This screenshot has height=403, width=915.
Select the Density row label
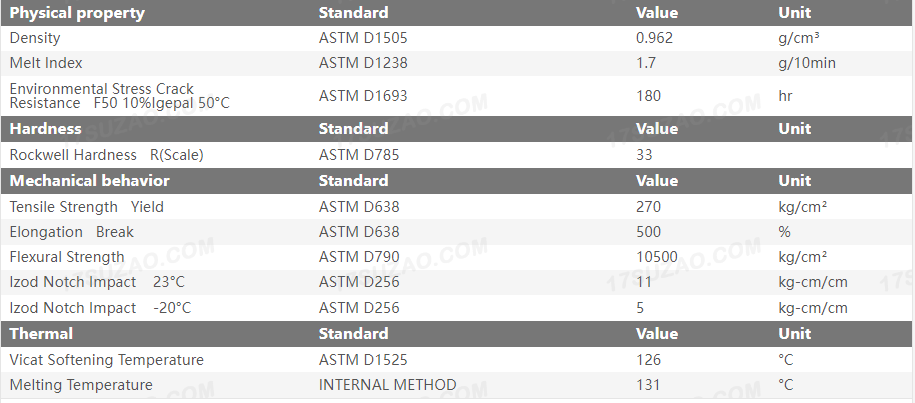pyautogui.click(x=35, y=38)
